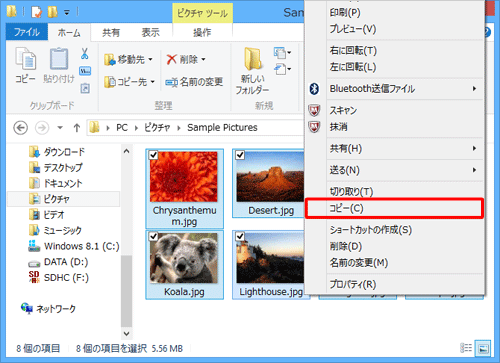Expand the 送る(N) submenu
This screenshot has height=363, width=500.
pyautogui.click(x=474, y=170)
